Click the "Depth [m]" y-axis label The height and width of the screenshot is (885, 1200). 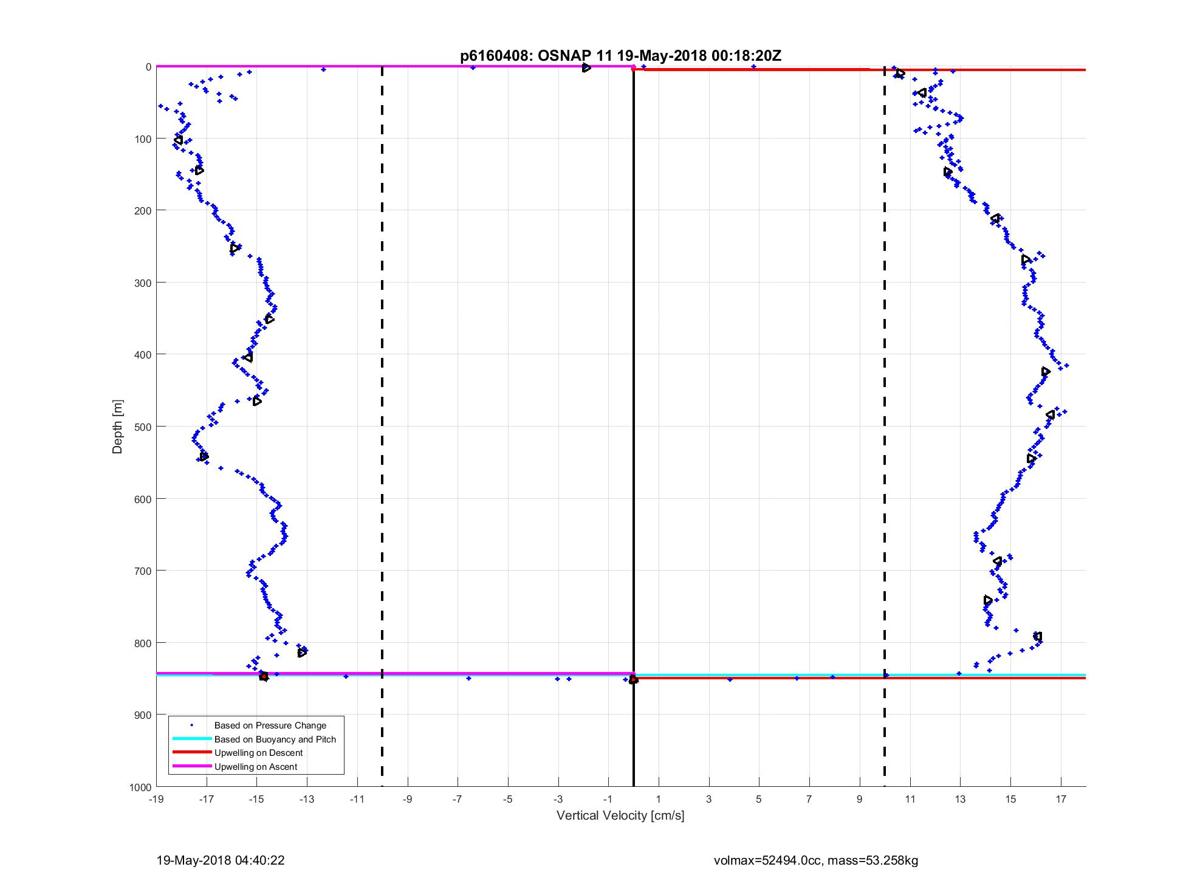(118, 427)
